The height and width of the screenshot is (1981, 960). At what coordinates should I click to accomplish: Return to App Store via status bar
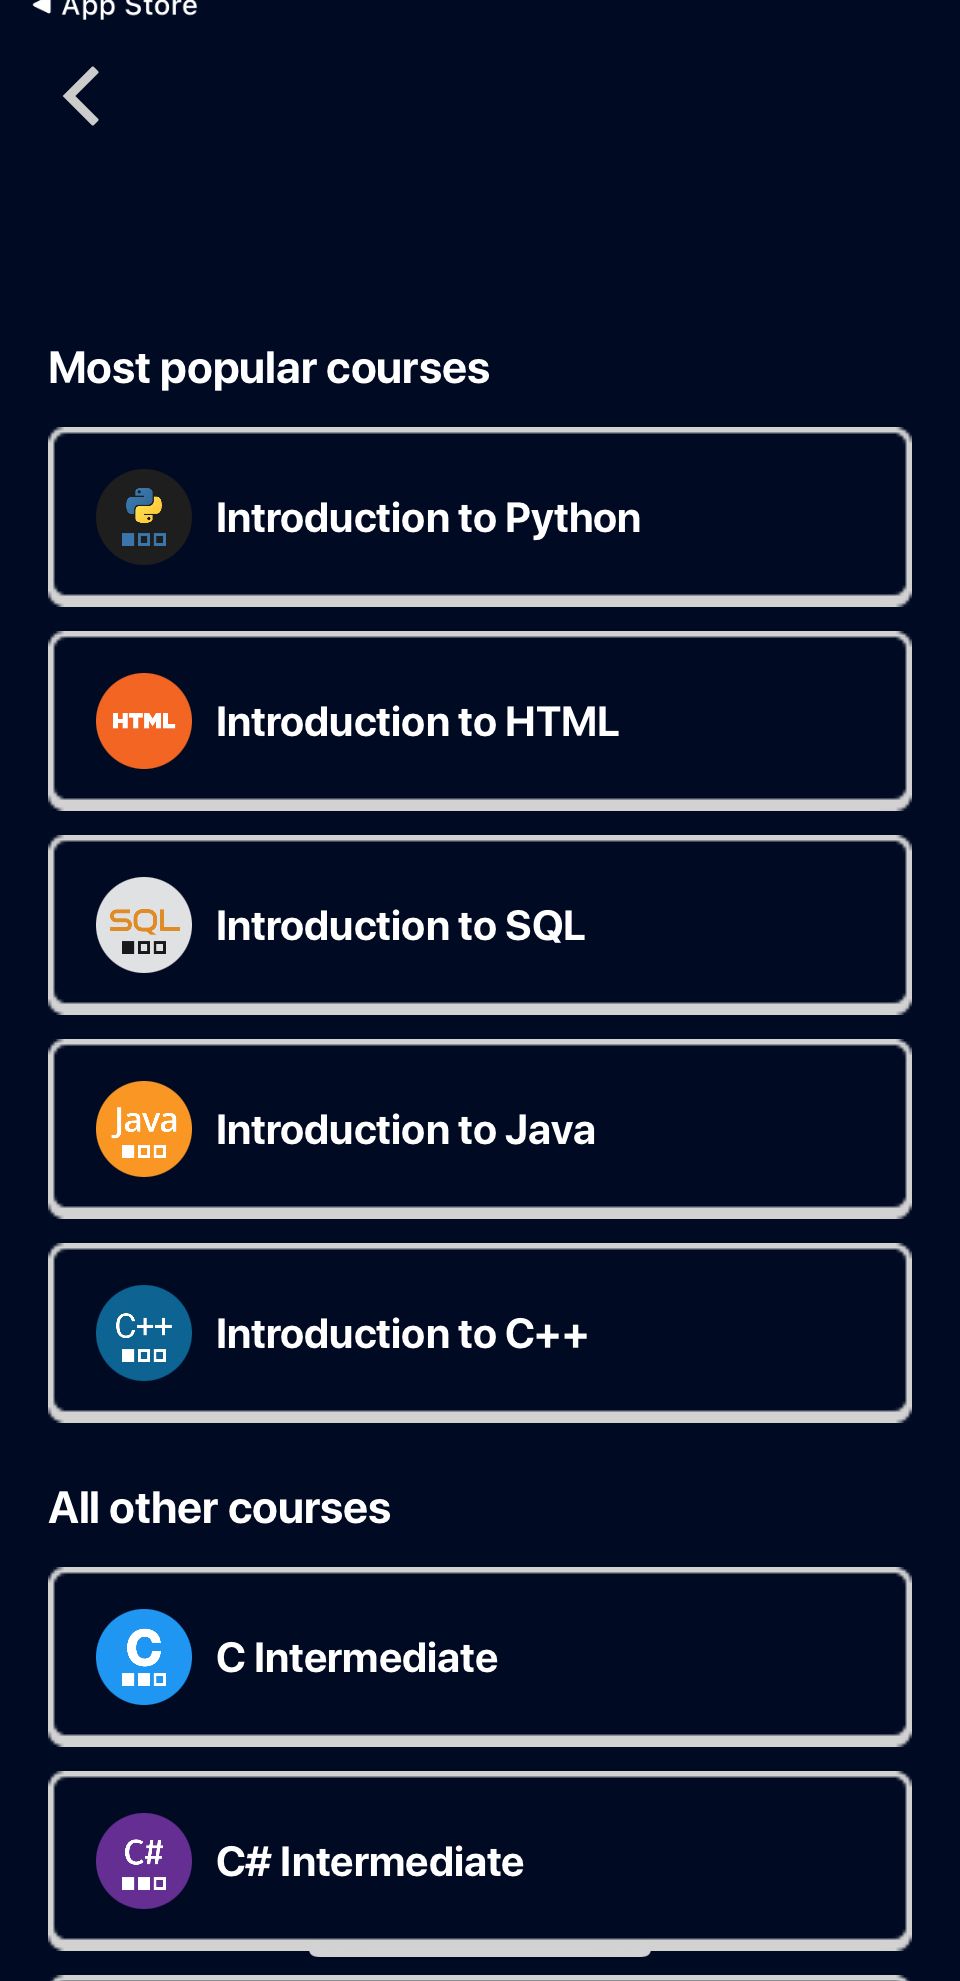pyautogui.click(x=115, y=9)
